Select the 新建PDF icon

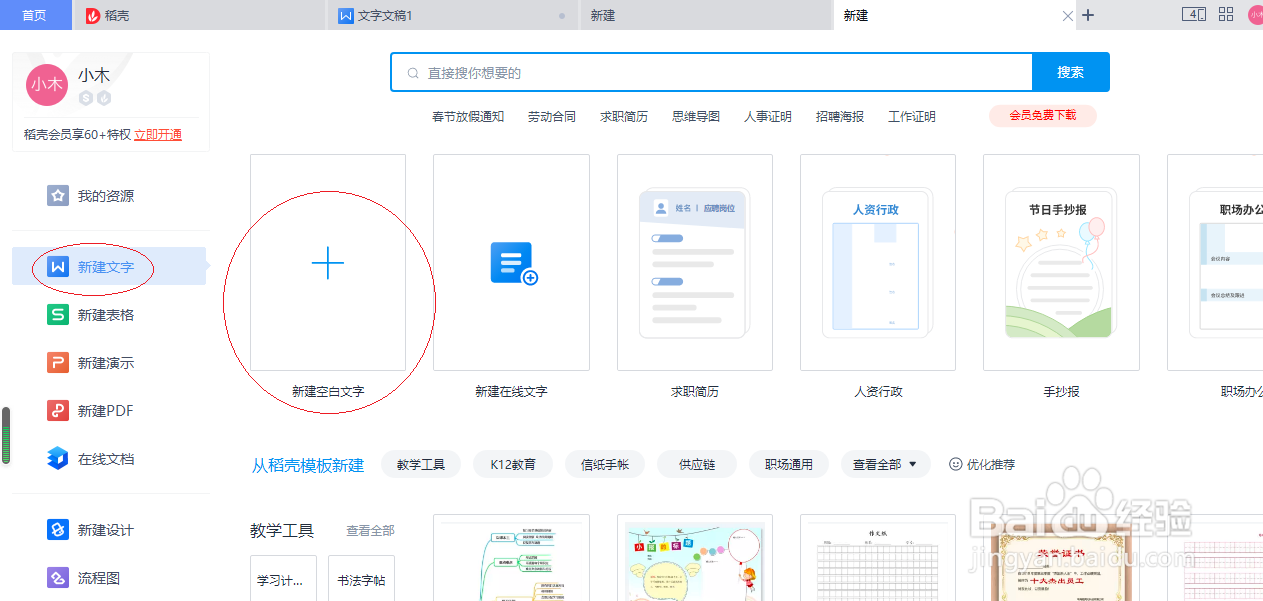click(x=58, y=411)
